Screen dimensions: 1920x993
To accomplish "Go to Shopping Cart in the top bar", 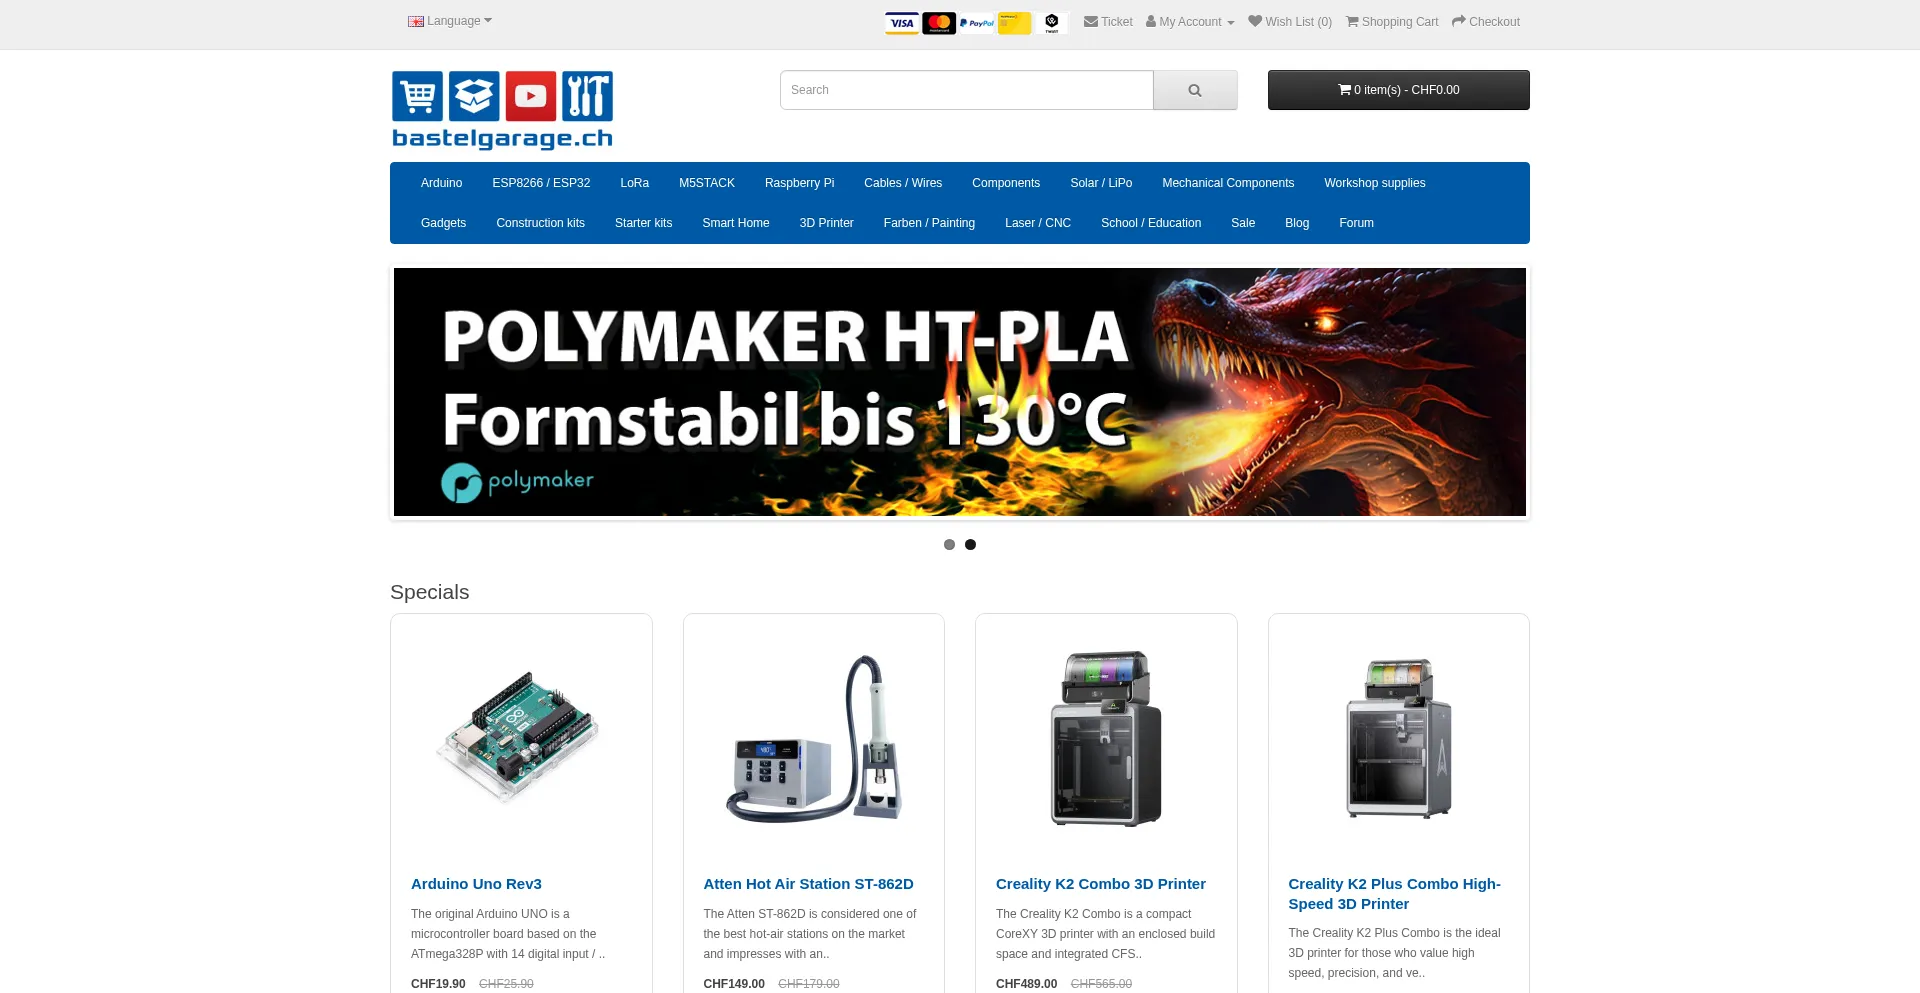I will point(1392,22).
